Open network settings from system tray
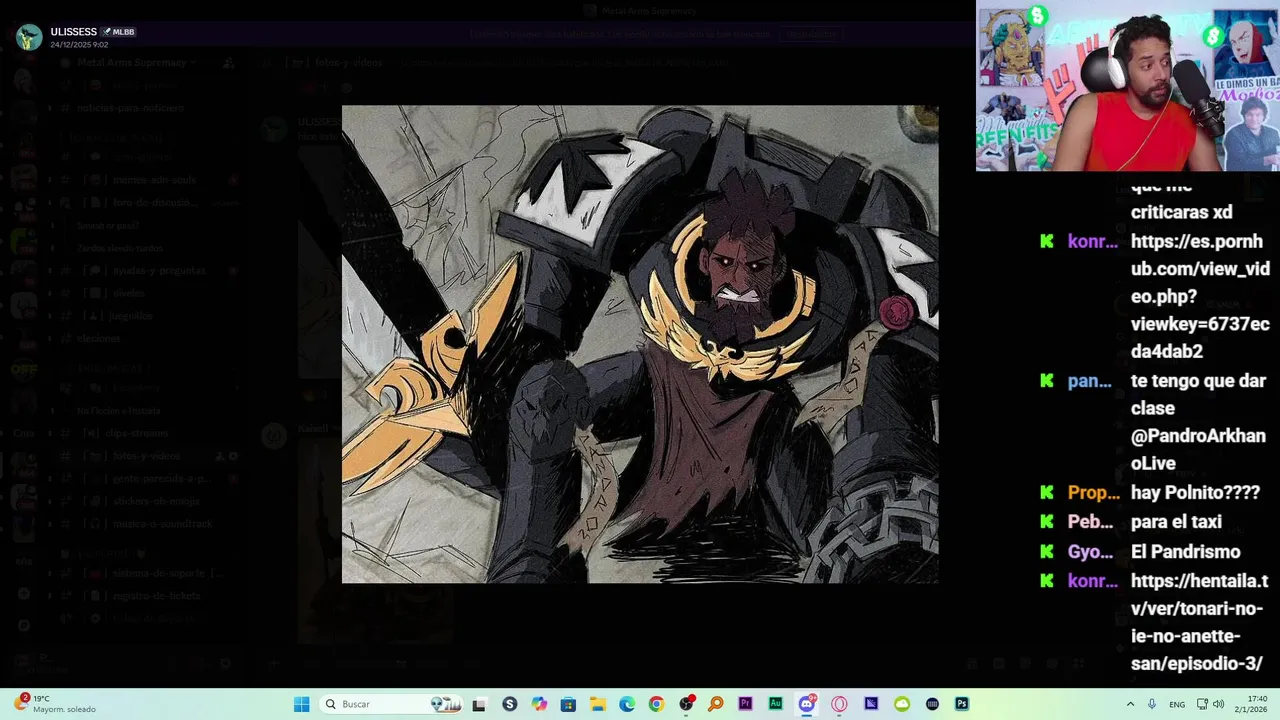Viewport: 1280px width, 720px height. point(1202,704)
